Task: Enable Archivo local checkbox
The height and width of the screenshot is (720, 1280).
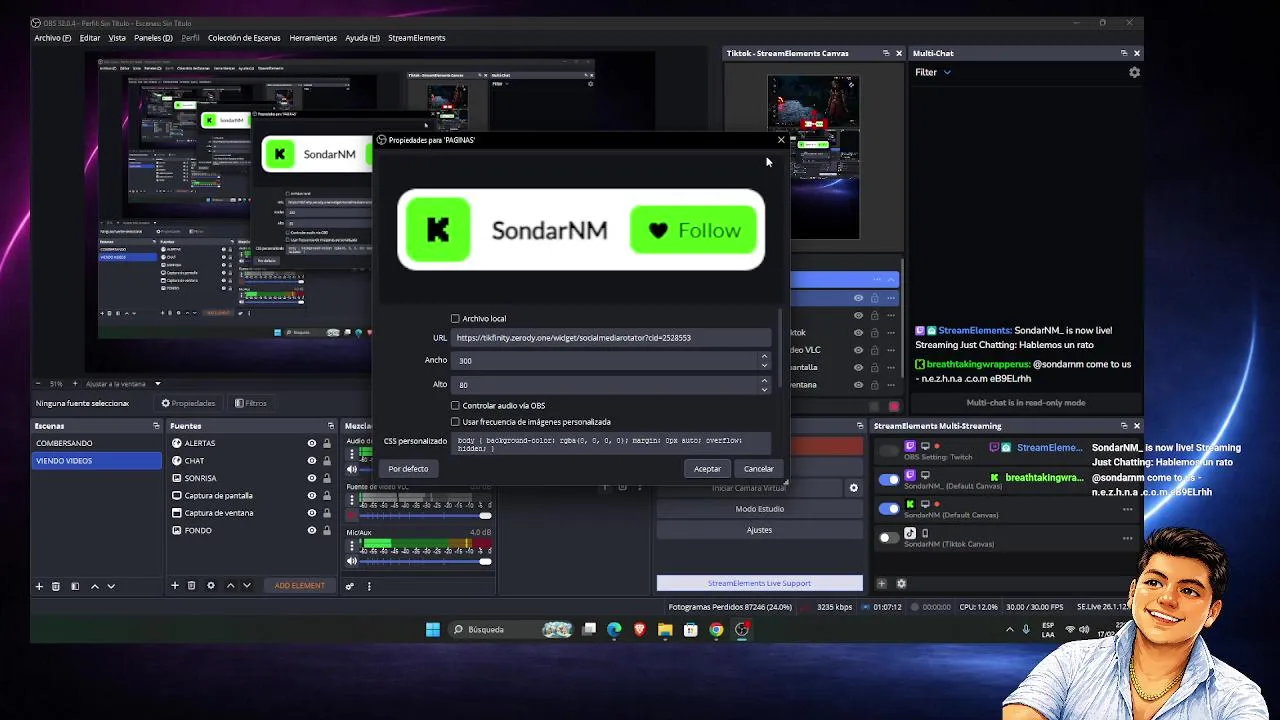Action: point(455,319)
